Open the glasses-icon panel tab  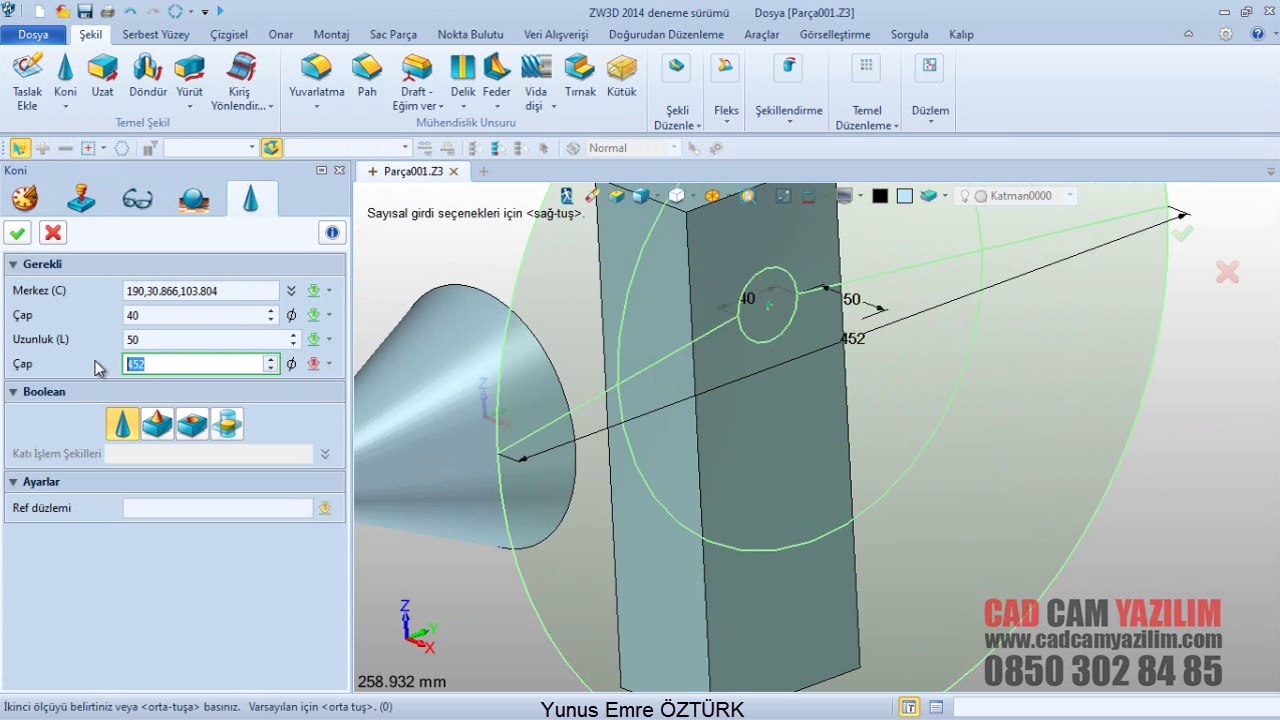pyautogui.click(x=137, y=198)
